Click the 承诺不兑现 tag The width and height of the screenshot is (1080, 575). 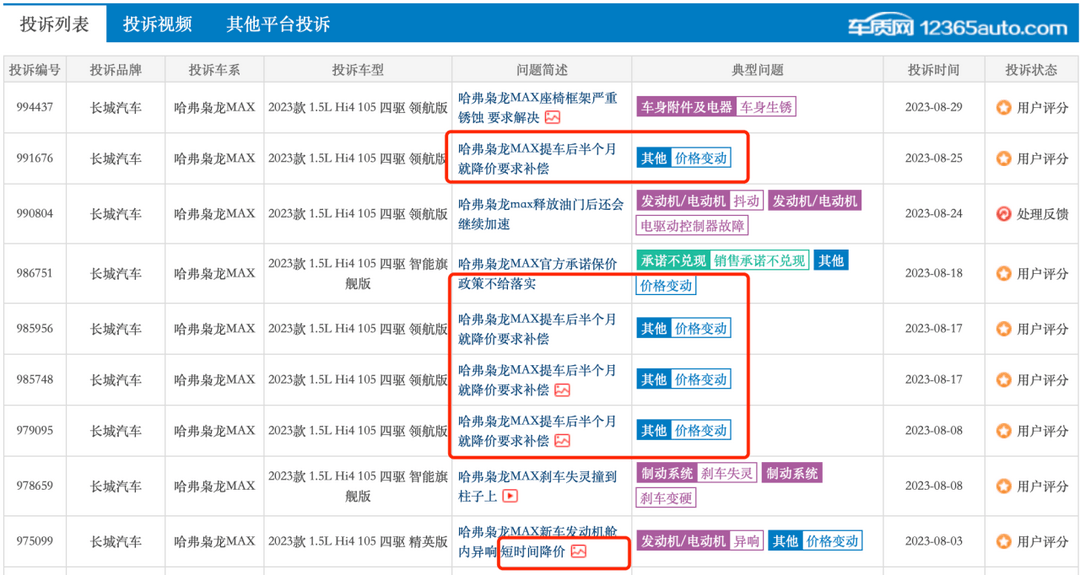click(x=673, y=260)
